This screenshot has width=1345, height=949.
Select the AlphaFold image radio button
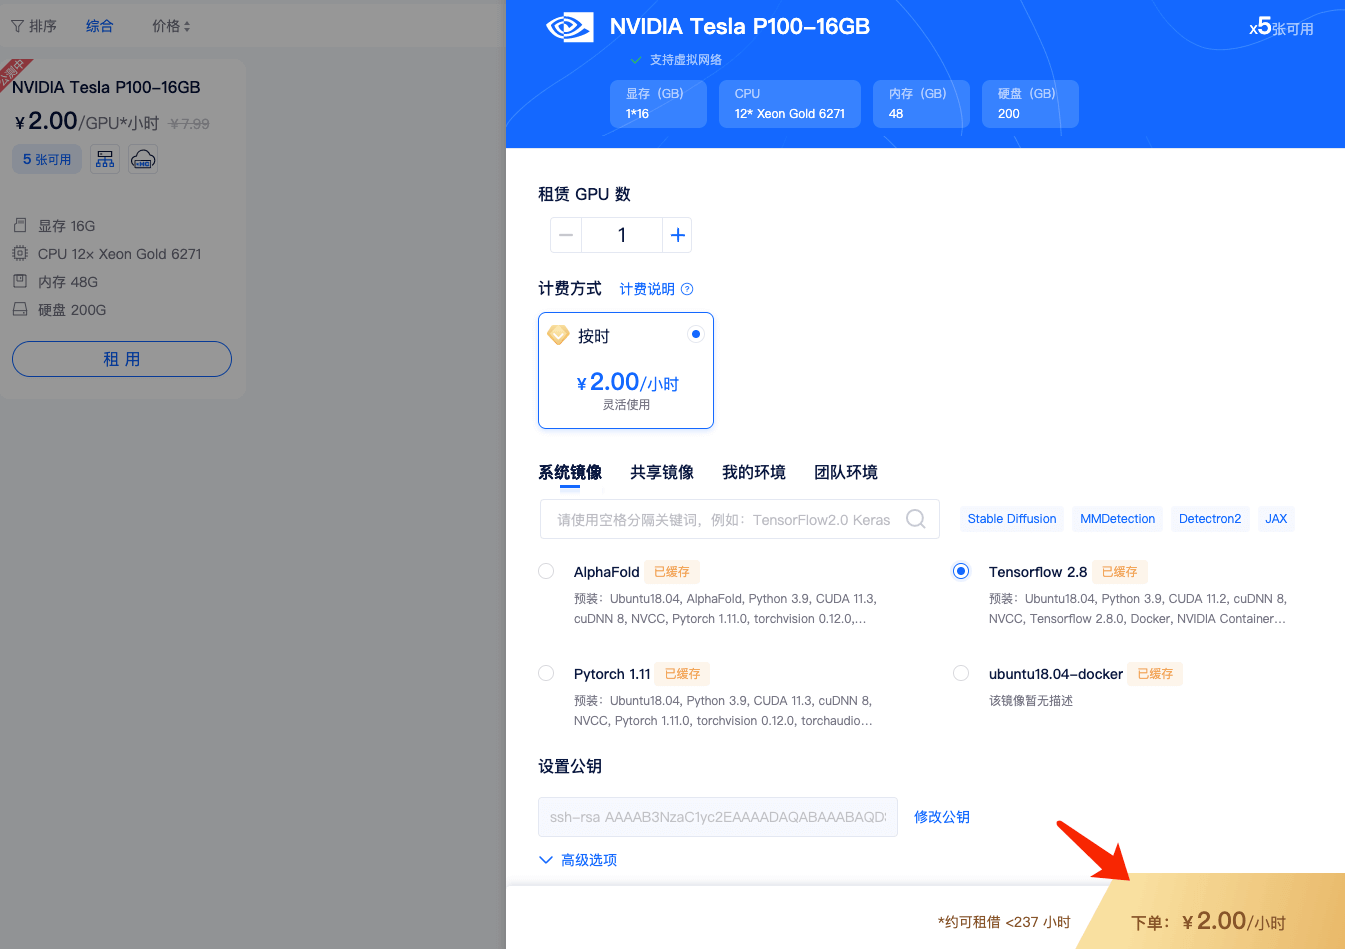[x=546, y=571]
